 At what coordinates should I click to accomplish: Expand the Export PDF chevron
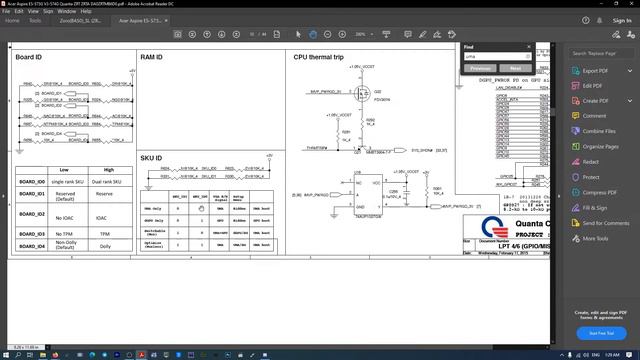click(630, 71)
